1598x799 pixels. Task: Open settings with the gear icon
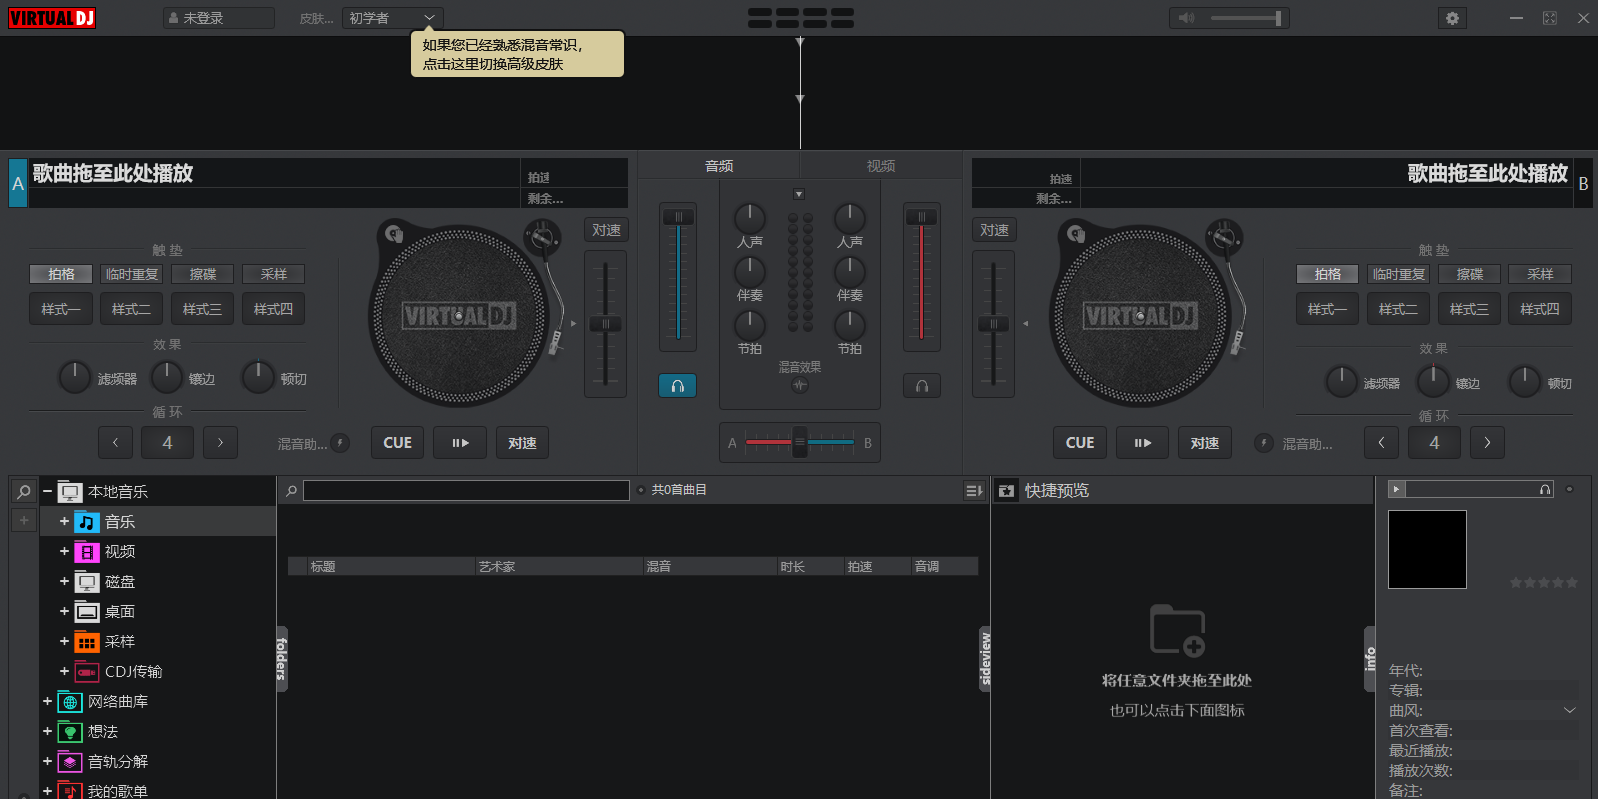1452,18
